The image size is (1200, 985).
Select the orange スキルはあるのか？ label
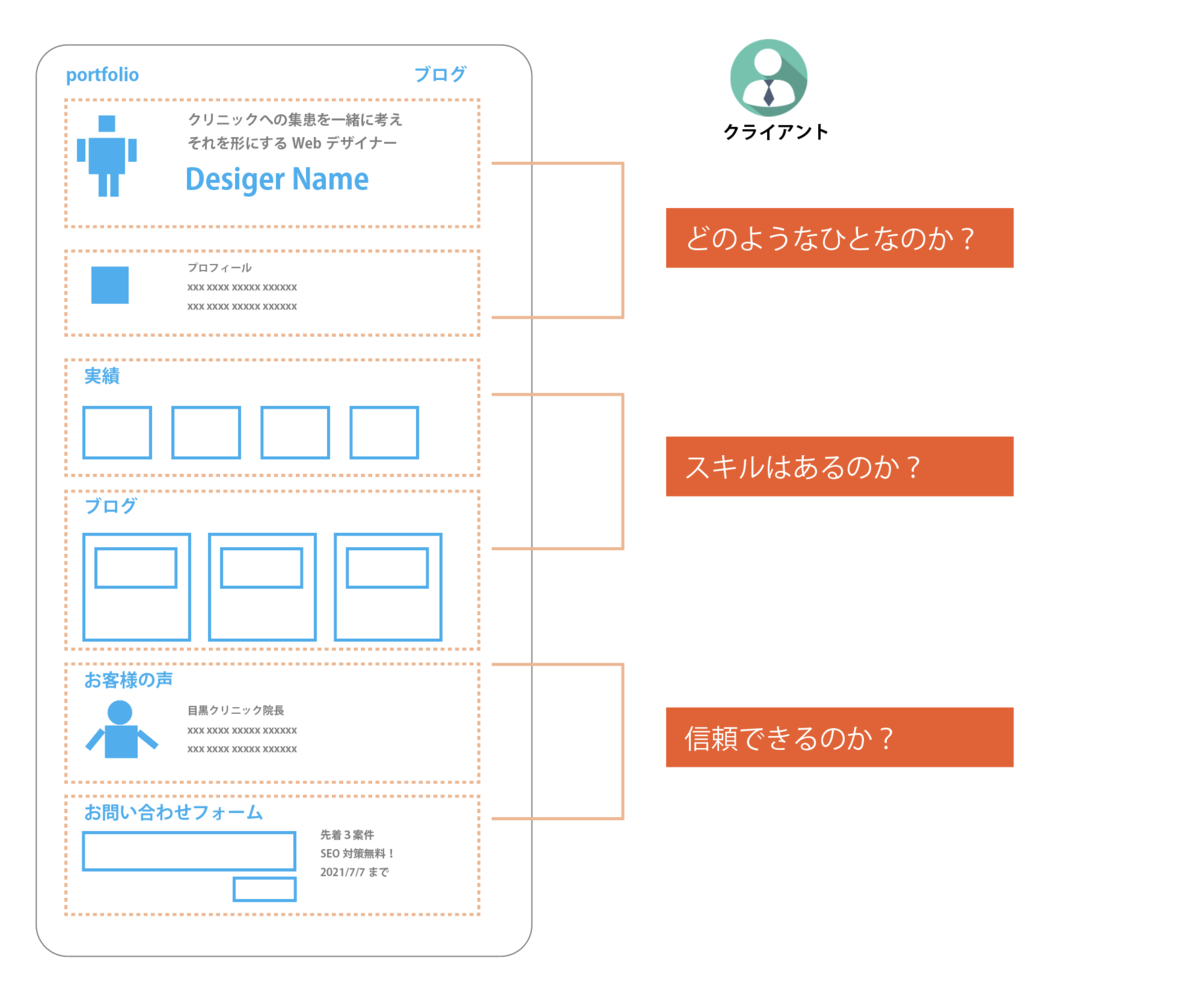(x=840, y=466)
